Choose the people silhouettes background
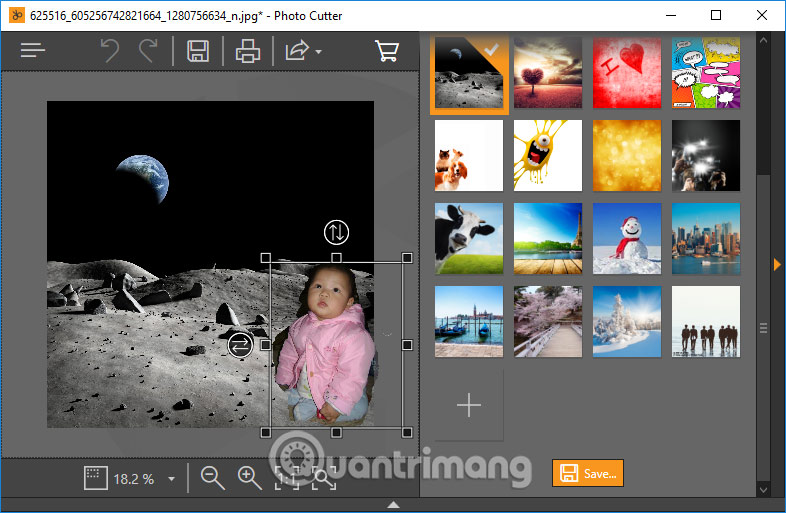The image size is (786, 513). click(706, 321)
